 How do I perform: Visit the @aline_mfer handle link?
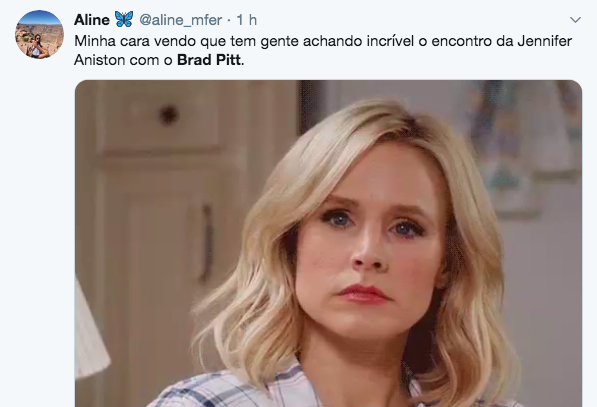click(x=180, y=20)
